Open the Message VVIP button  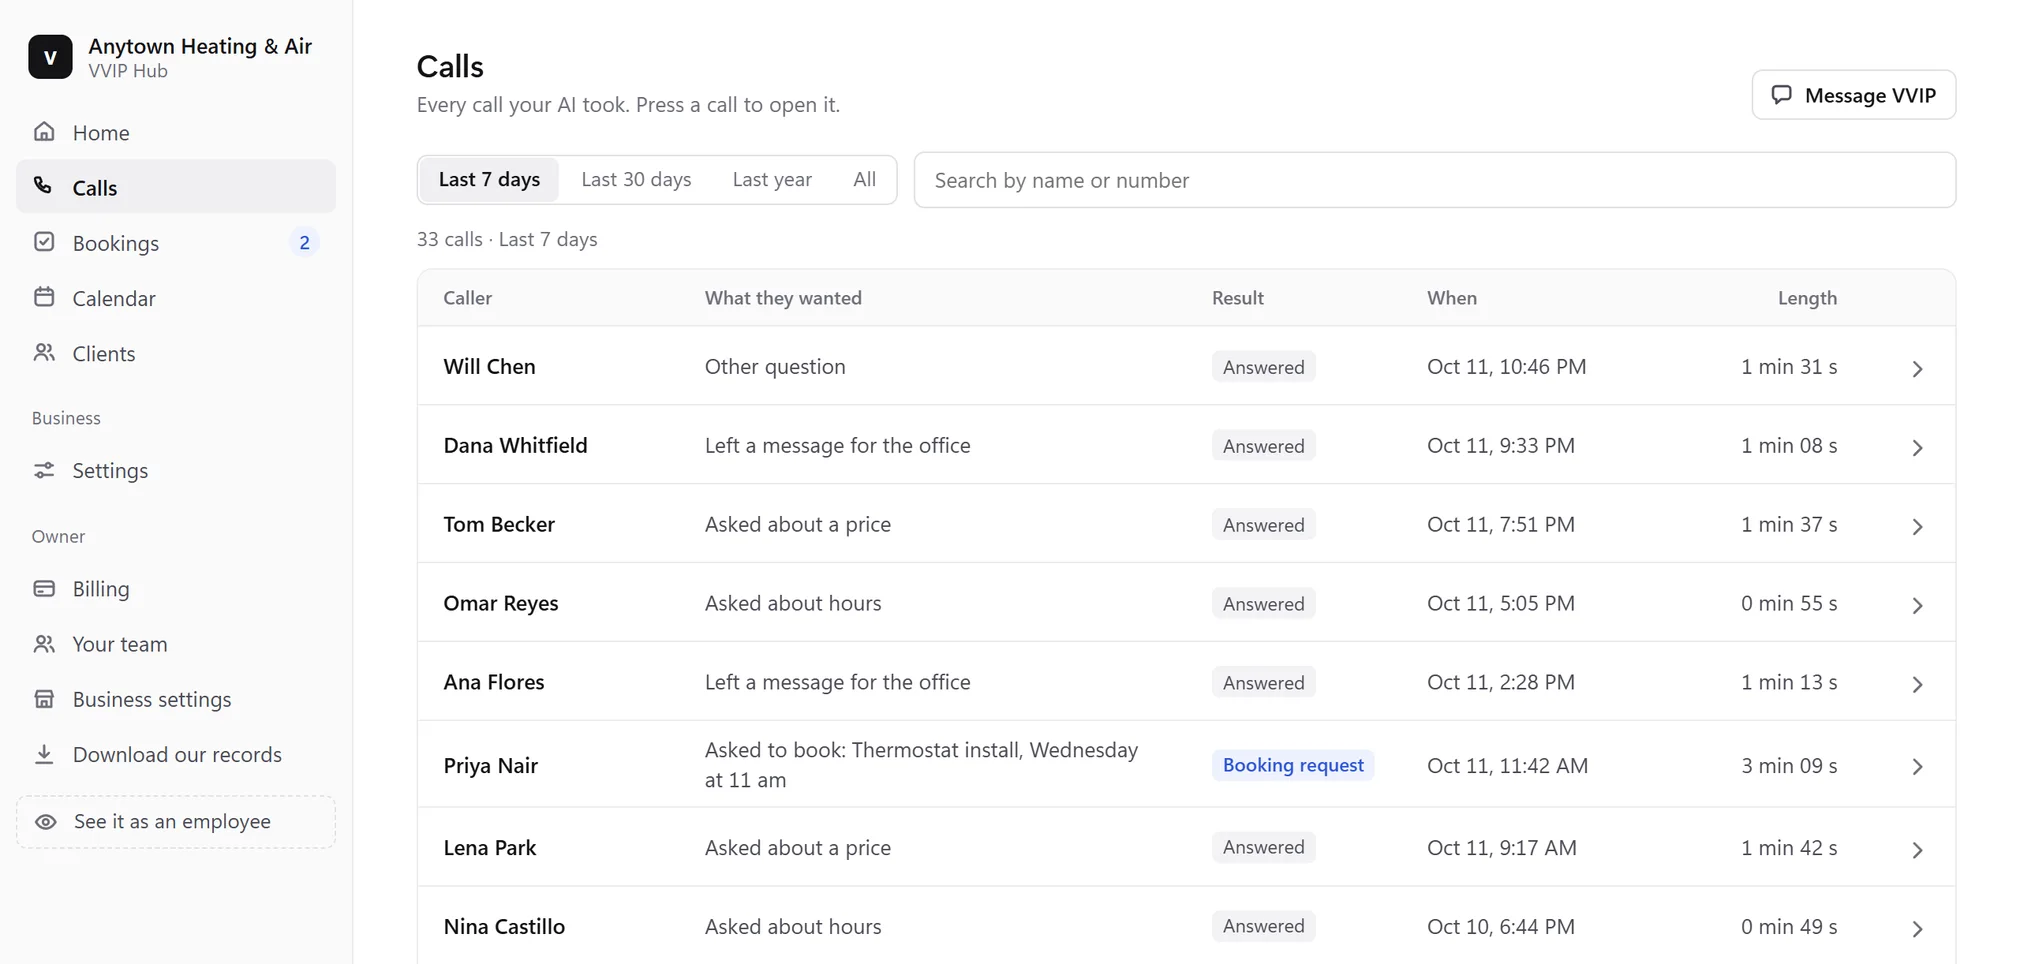[x=1853, y=95]
